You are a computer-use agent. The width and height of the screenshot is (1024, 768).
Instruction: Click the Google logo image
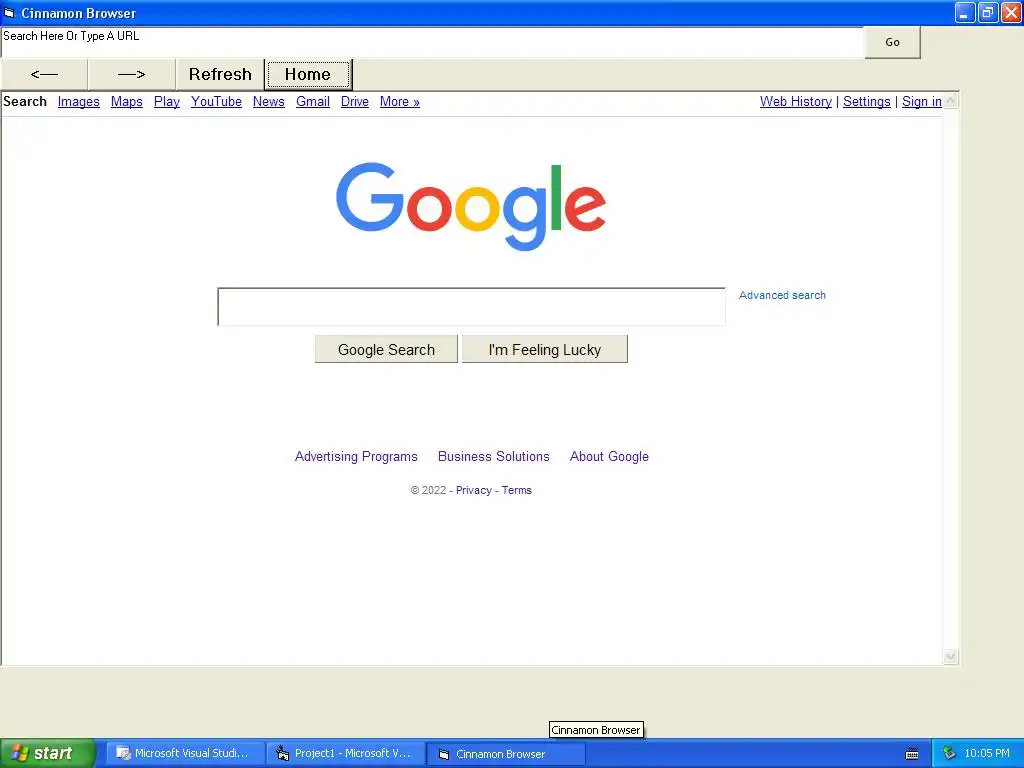pos(471,206)
